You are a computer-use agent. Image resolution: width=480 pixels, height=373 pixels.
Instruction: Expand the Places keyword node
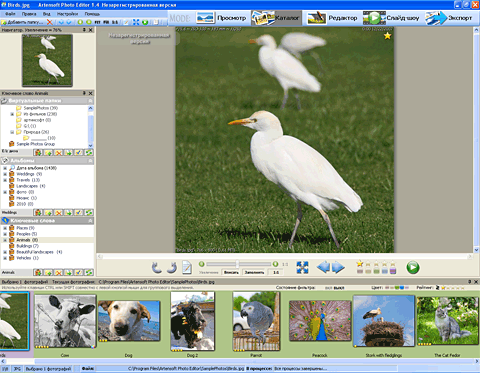click(5, 228)
